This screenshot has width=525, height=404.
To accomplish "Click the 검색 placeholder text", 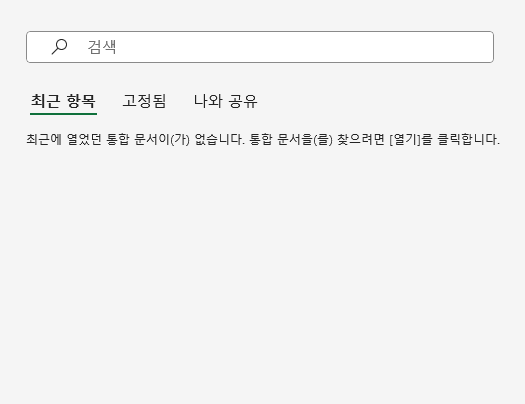I will point(102,47).
